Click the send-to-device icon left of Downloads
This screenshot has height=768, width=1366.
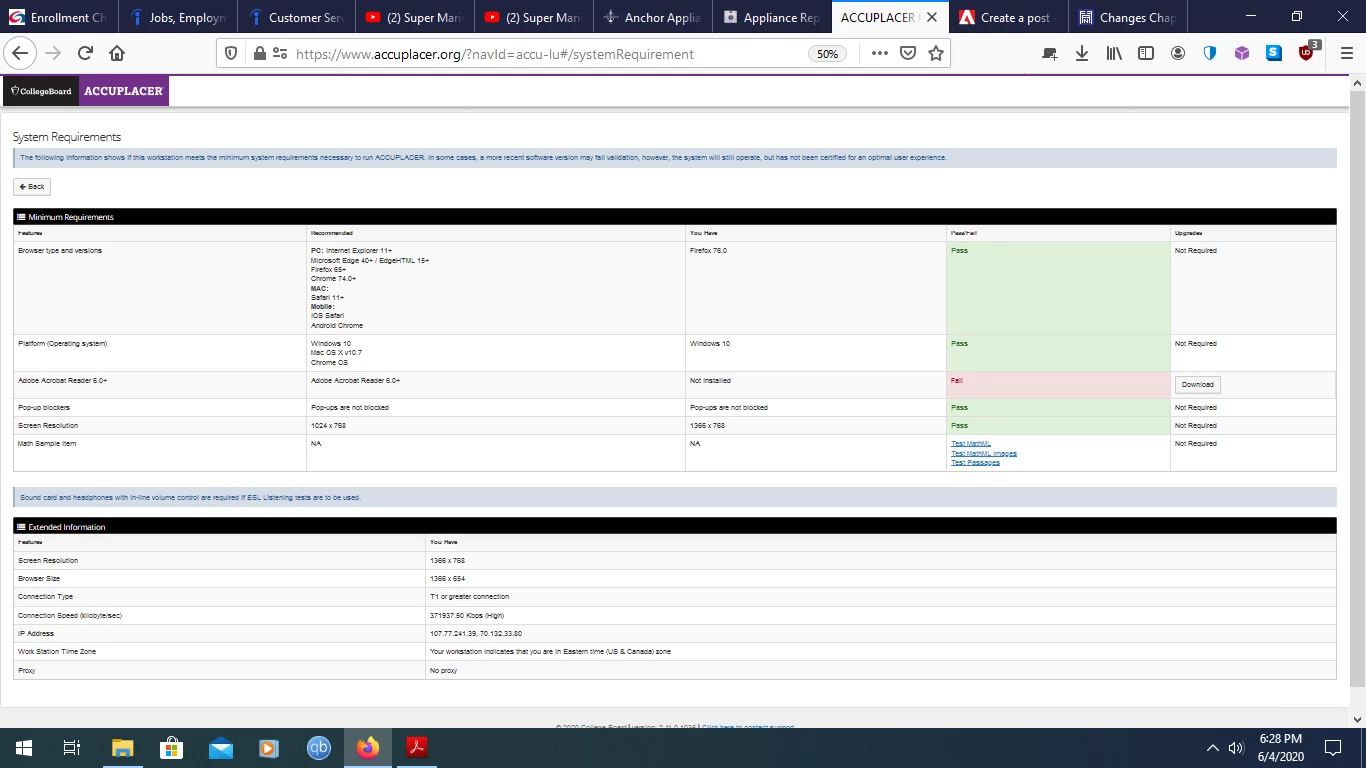tap(1050, 54)
